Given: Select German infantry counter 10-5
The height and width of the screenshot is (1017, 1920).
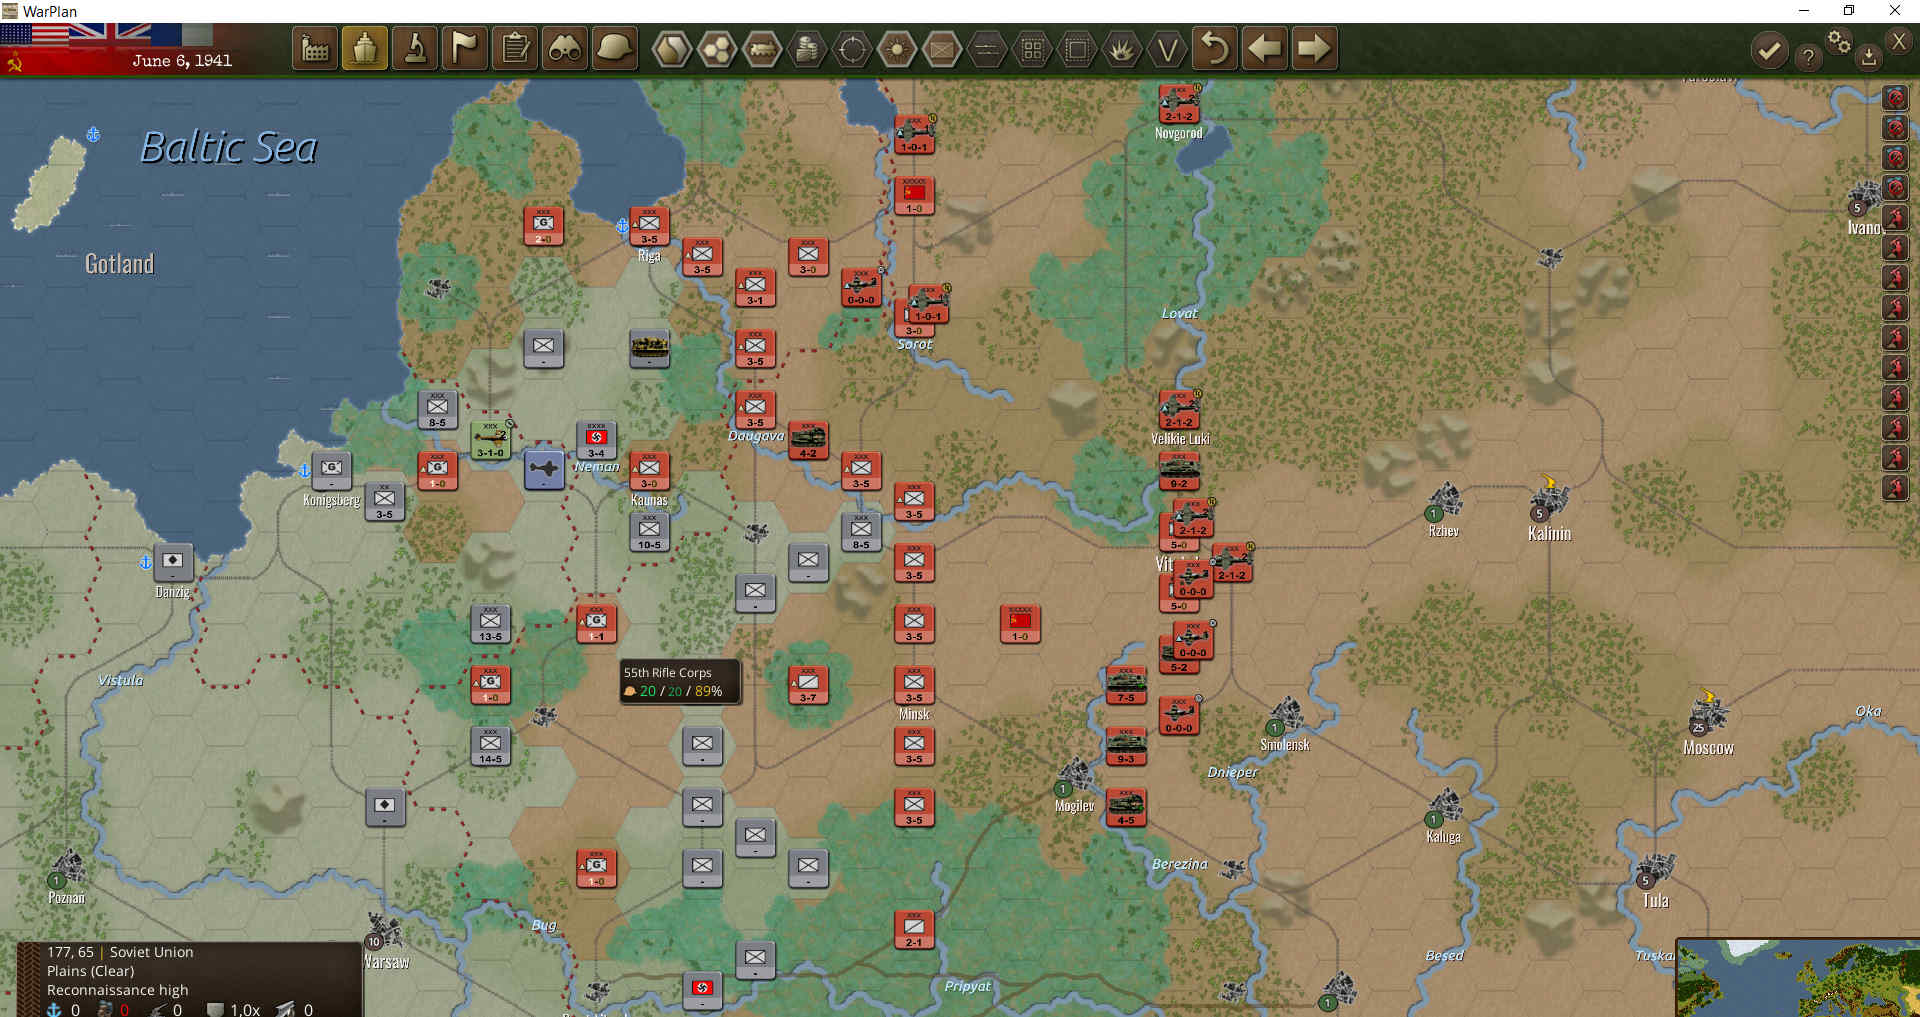Looking at the screenshot, I should tap(649, 532).
